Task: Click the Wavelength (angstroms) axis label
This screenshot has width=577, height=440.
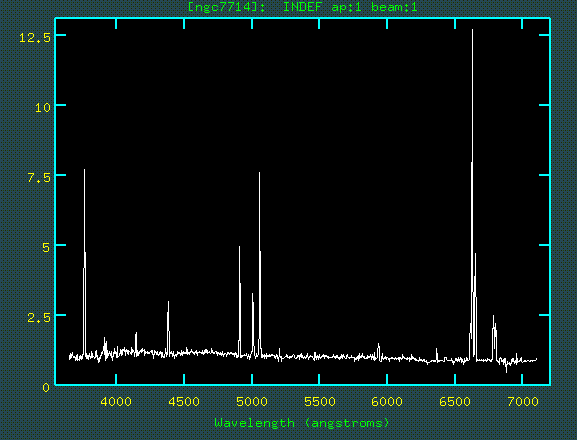Action: coord(302,423)
